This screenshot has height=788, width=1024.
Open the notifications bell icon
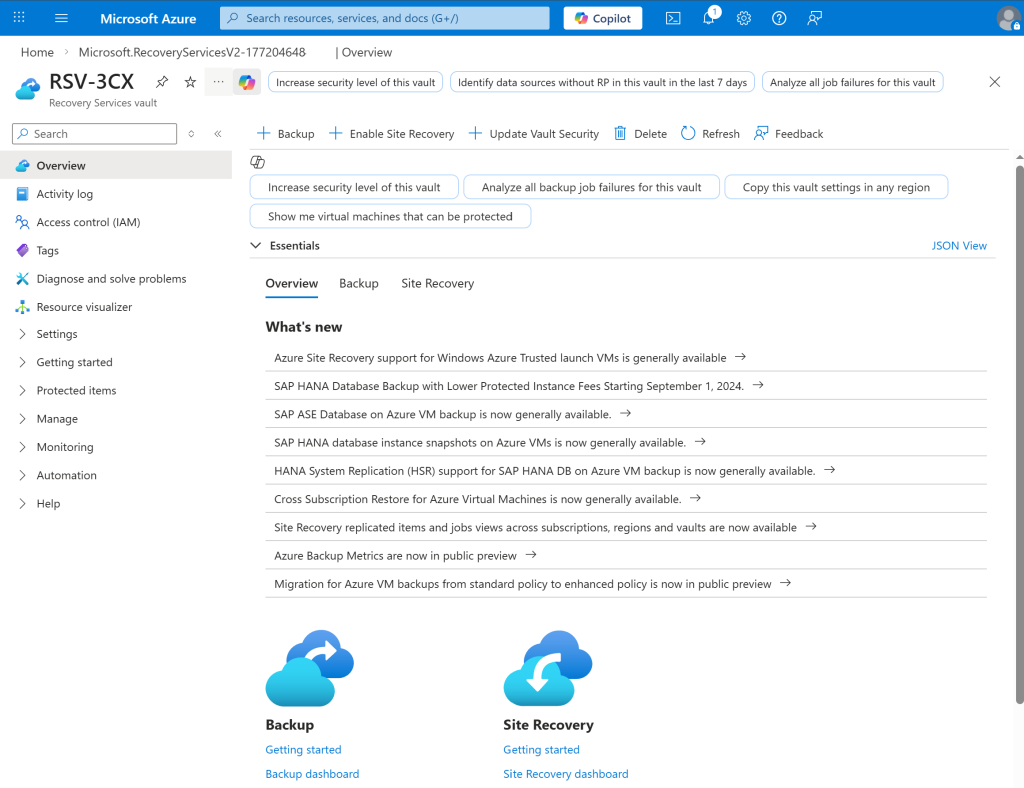pos(709,18)
